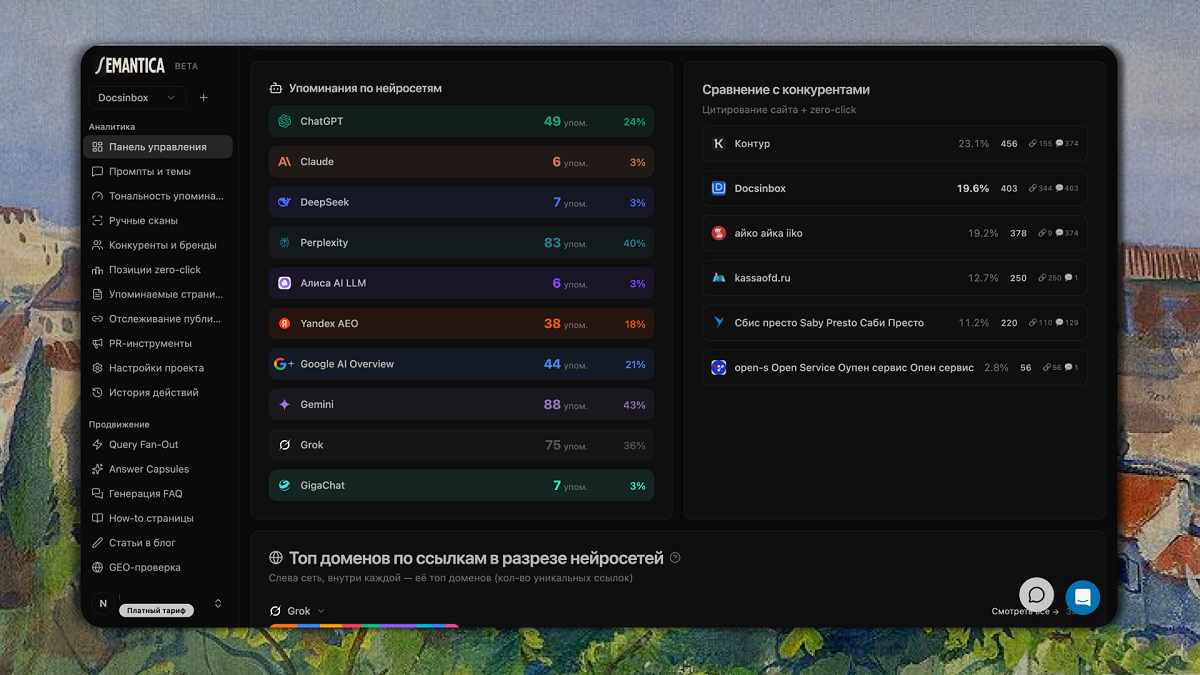Image resolution: width=1200 pixels, height=675 pixels.
Task: Open Панель управления in the sidebar
Action: point(158,147)
